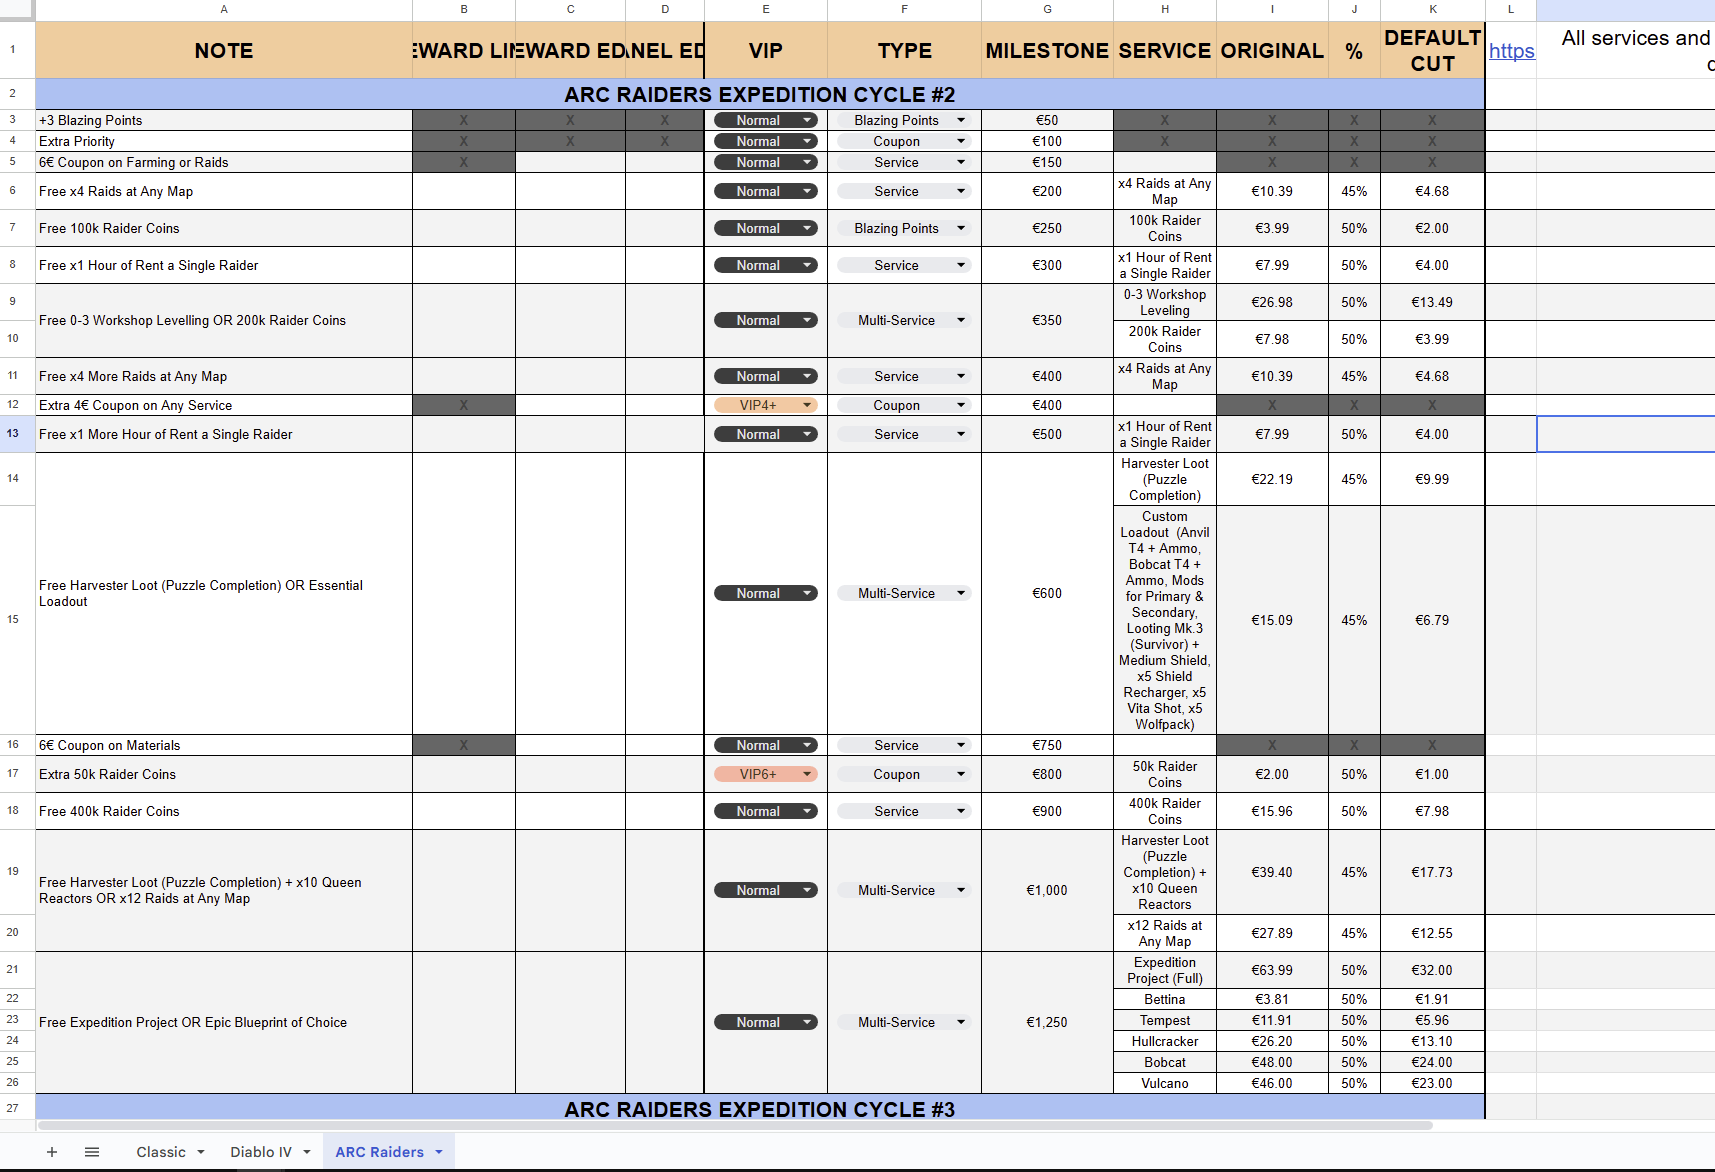Select cell 'Free 0-3 Workshop Levelling OR 200k Raider Coins'
This screenshot has width=1715, height=1172.
(x=224, y=320)
